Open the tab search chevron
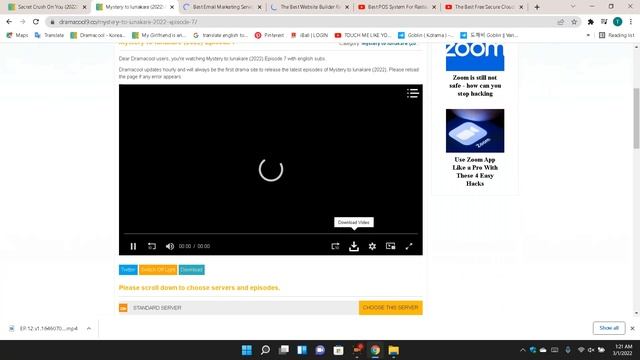The image size is (640, 360). tap(573, 7)
